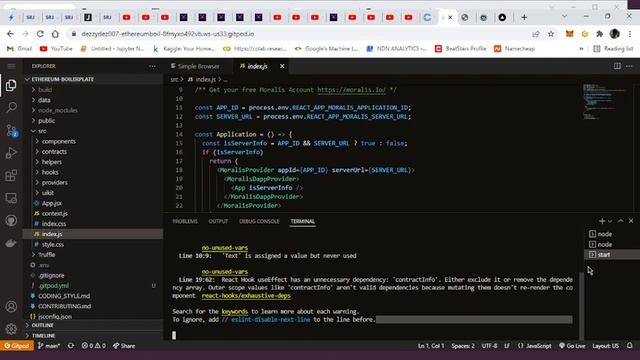This screenshot has height=360, width=640.
Task: Create a new terminal with plus icon
Action: [602, 221]
